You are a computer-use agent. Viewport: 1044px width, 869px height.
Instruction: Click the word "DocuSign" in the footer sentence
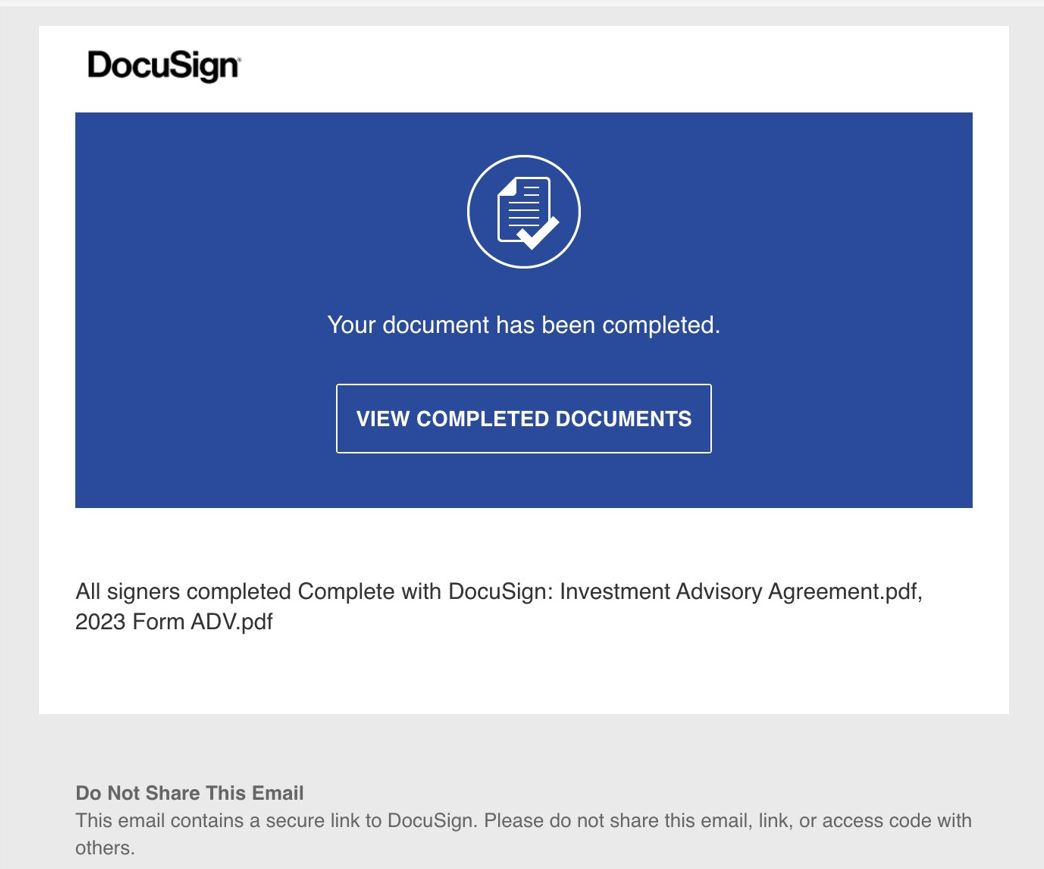436,821
